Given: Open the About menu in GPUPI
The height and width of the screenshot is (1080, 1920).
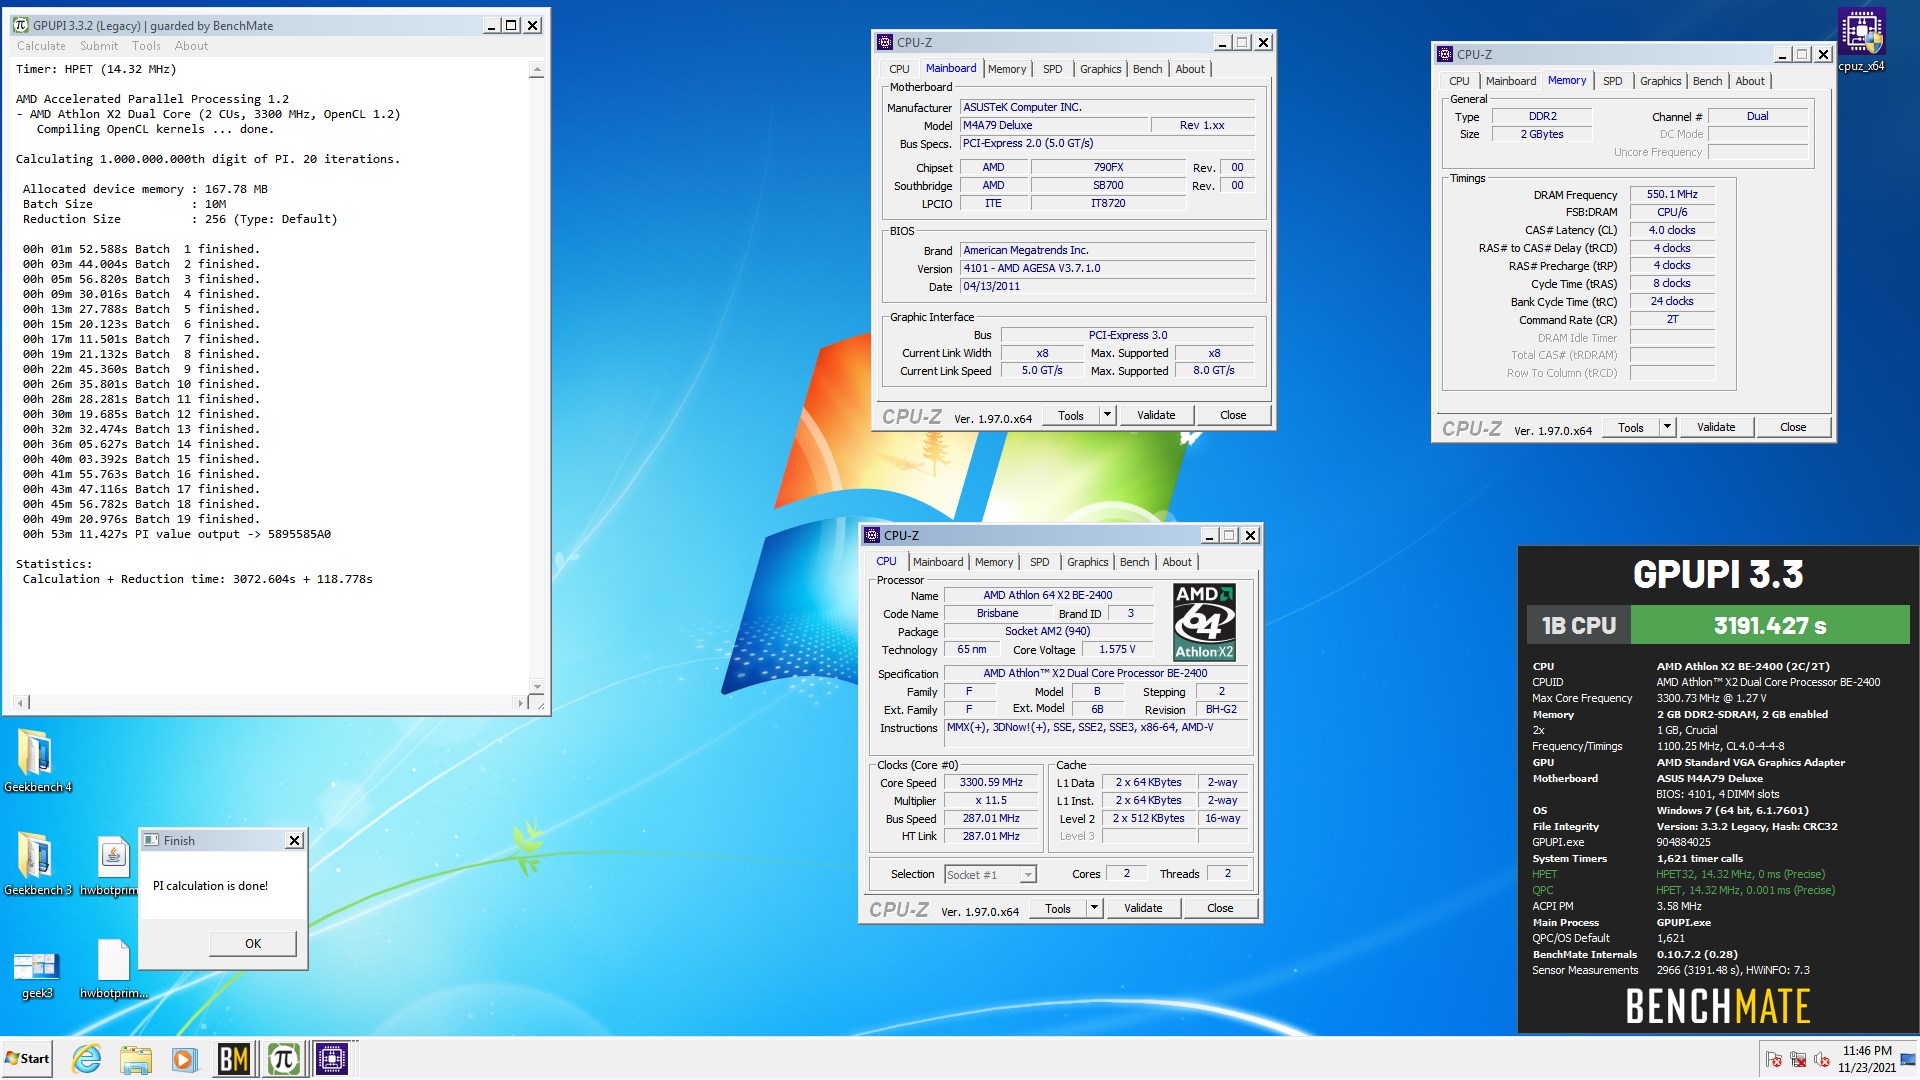Looking at the screenshot, I should pos(191,46).
